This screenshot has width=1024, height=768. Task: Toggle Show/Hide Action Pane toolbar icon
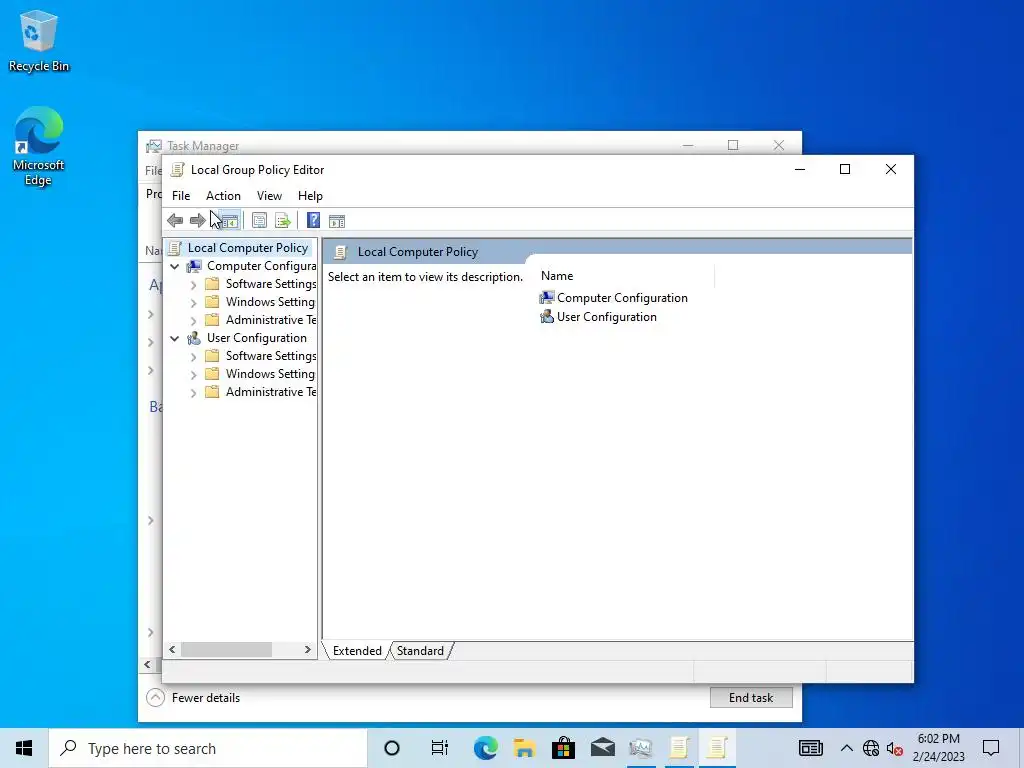click(x=337, y=221)
